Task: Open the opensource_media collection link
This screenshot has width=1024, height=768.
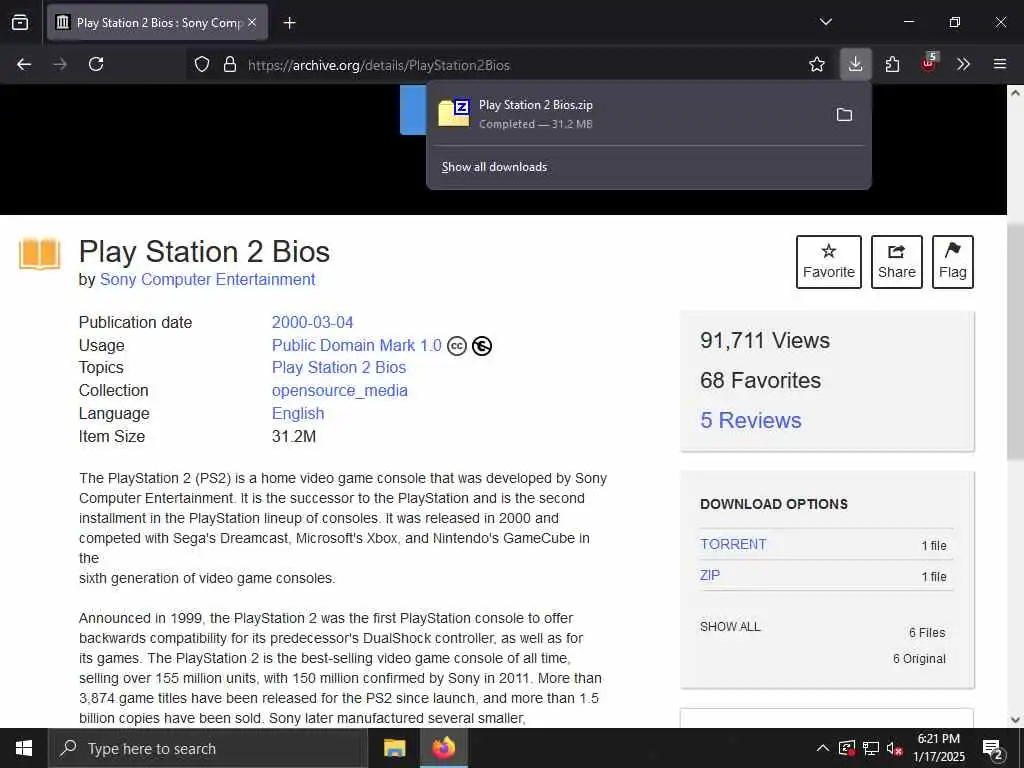Action: tap(340, 391)
